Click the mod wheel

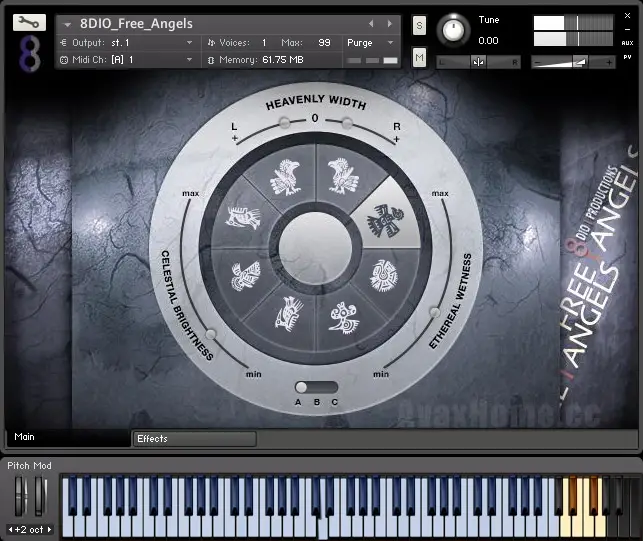(41, 495)
